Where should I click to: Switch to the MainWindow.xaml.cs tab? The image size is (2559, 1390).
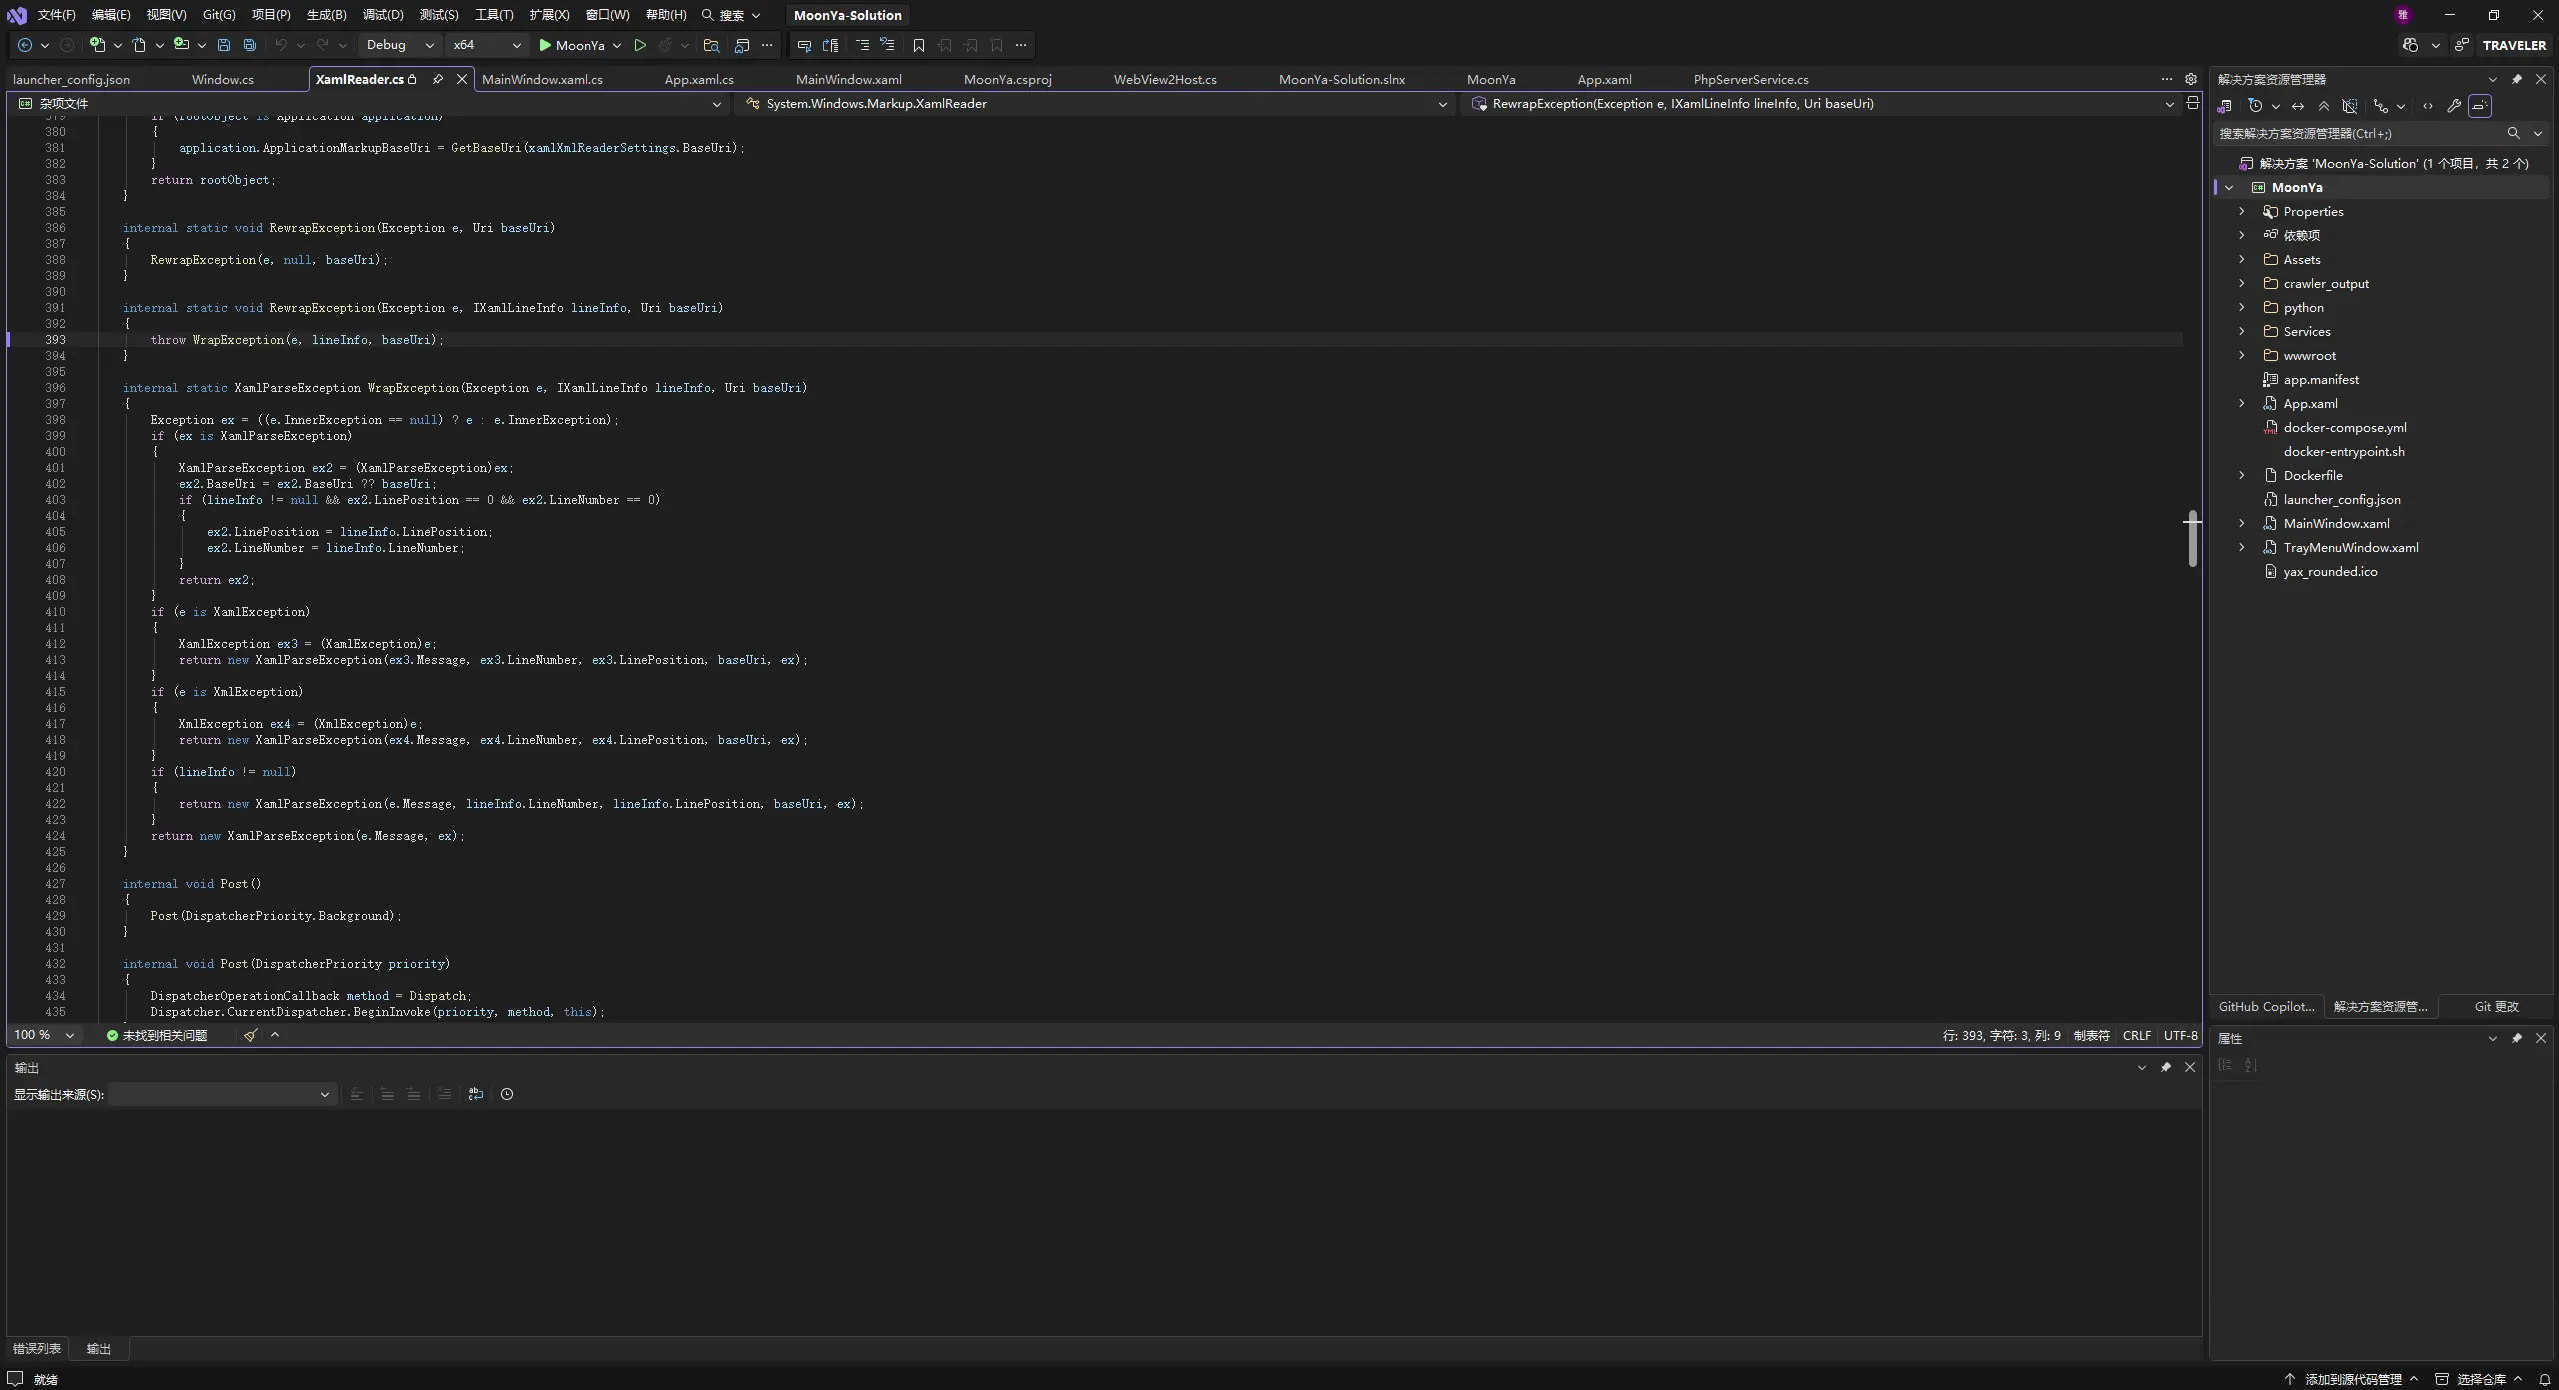tap(542, 79)
